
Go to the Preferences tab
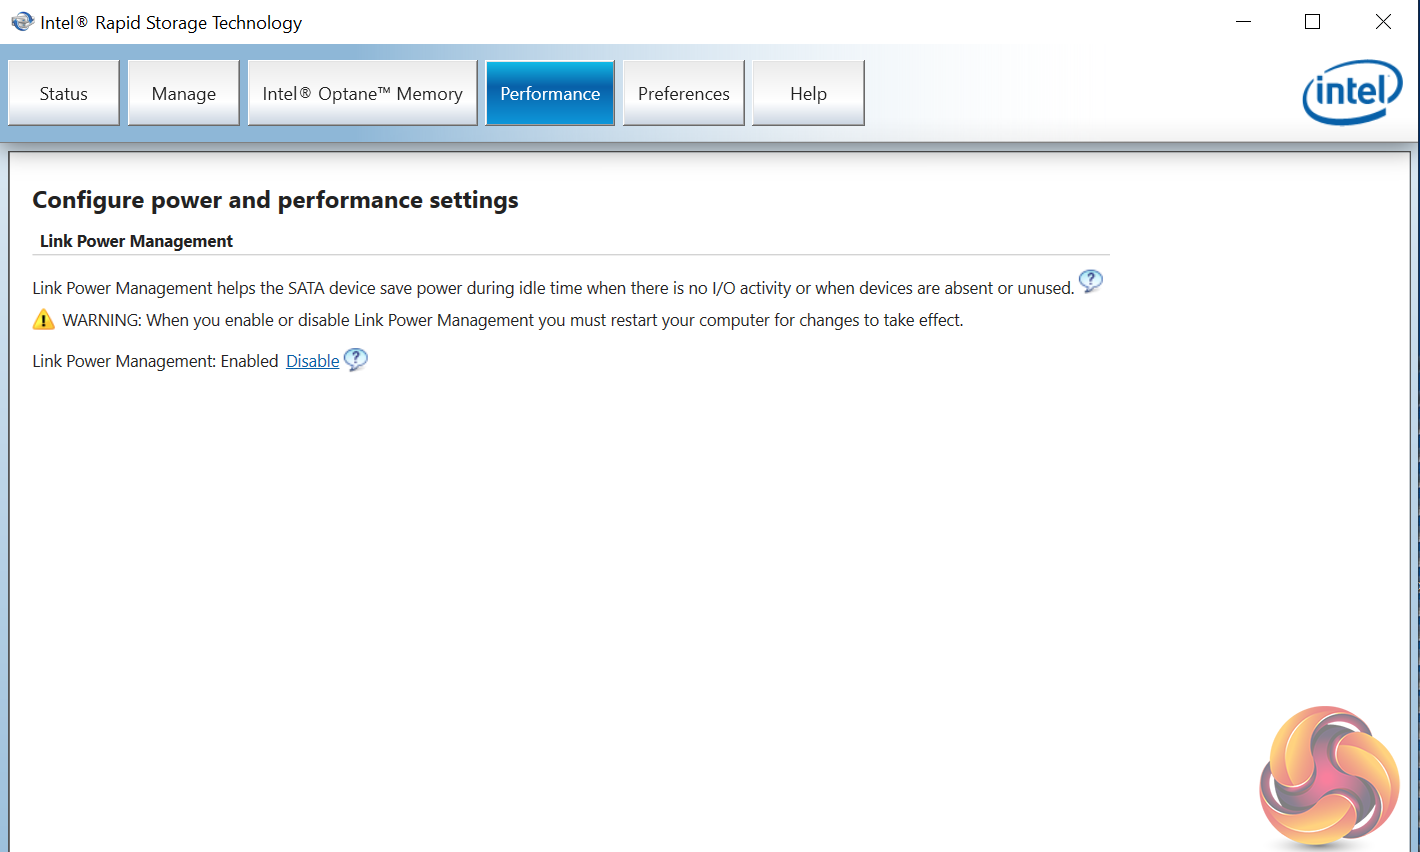point(684,93)
